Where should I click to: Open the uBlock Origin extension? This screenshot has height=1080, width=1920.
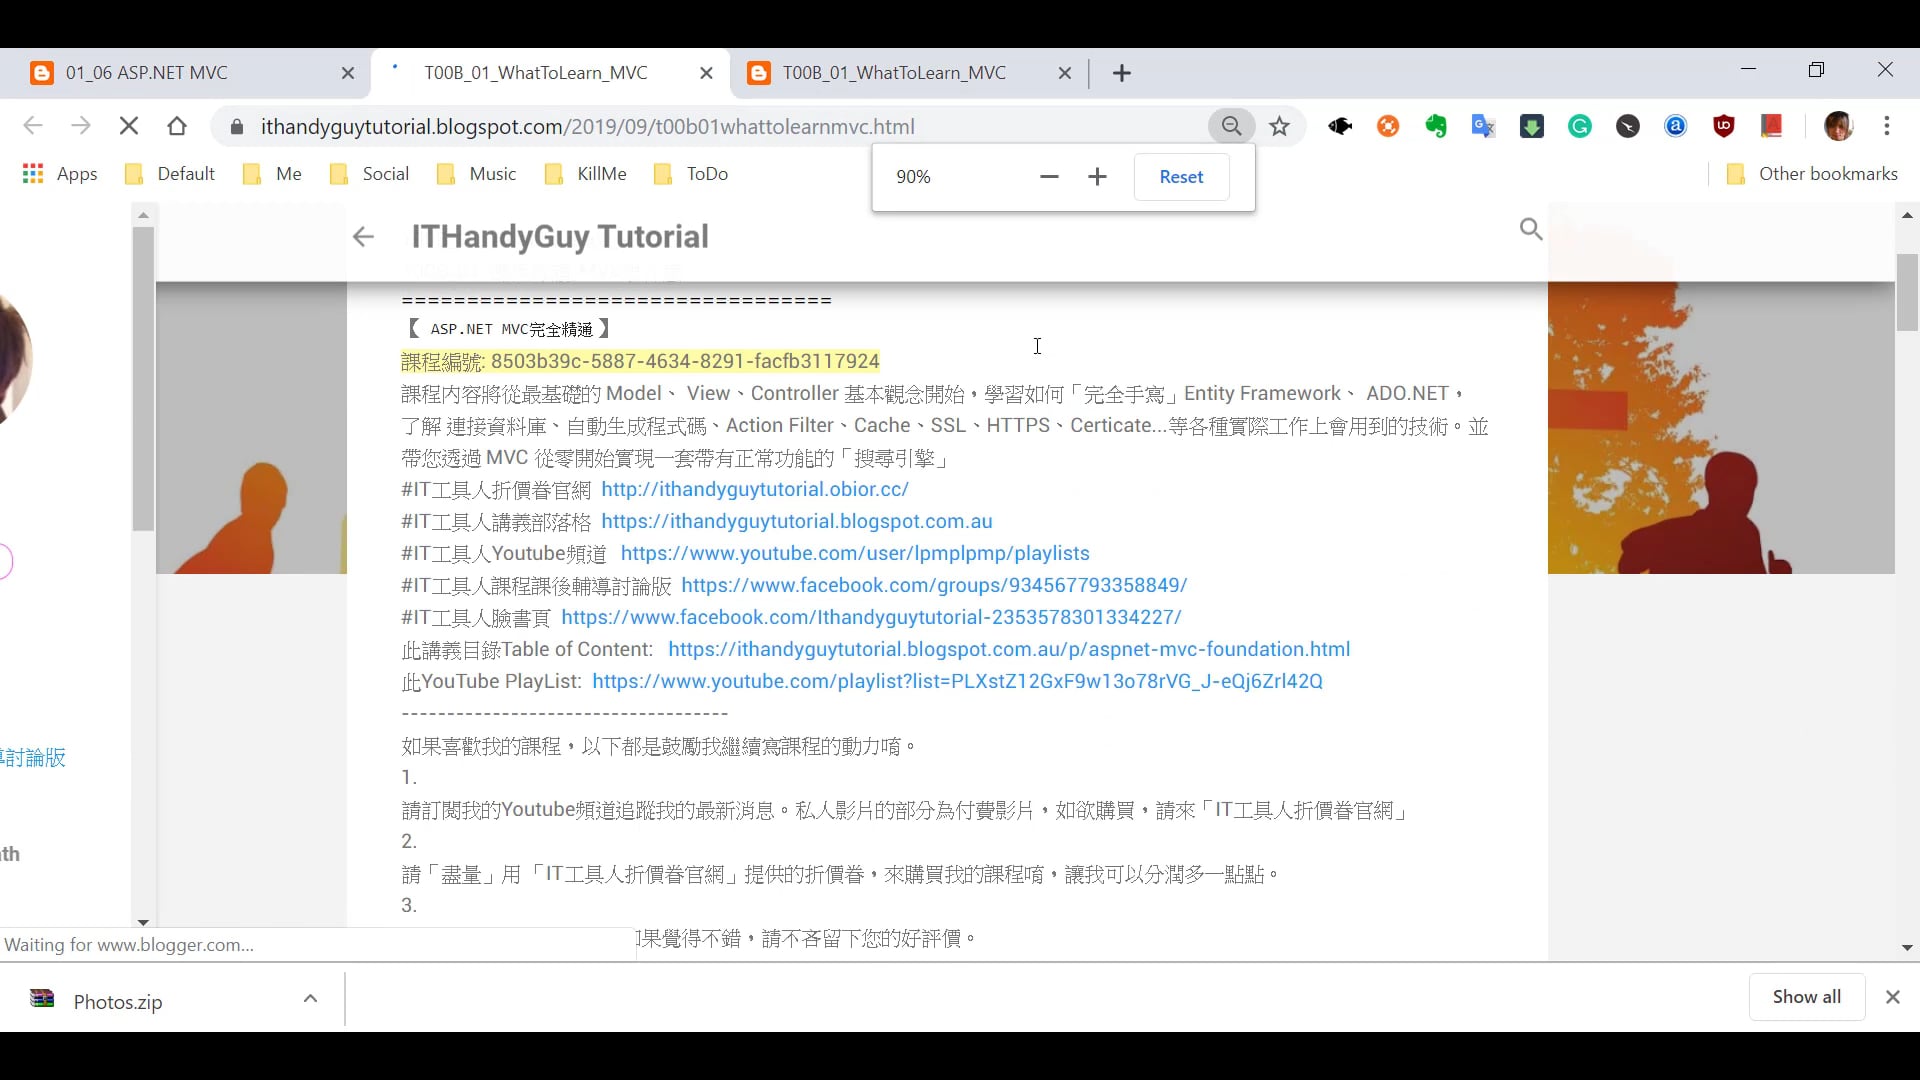tap(1724, 126)
